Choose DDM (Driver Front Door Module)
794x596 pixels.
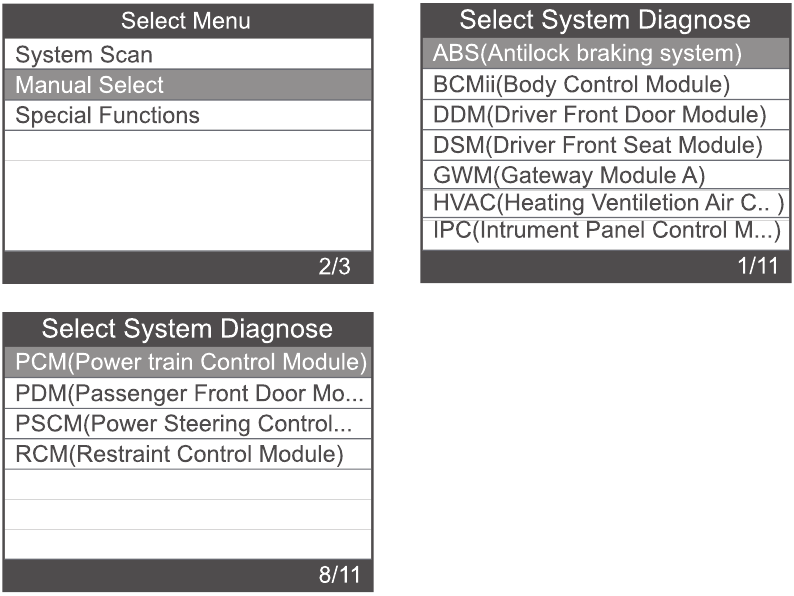(606, 114)
